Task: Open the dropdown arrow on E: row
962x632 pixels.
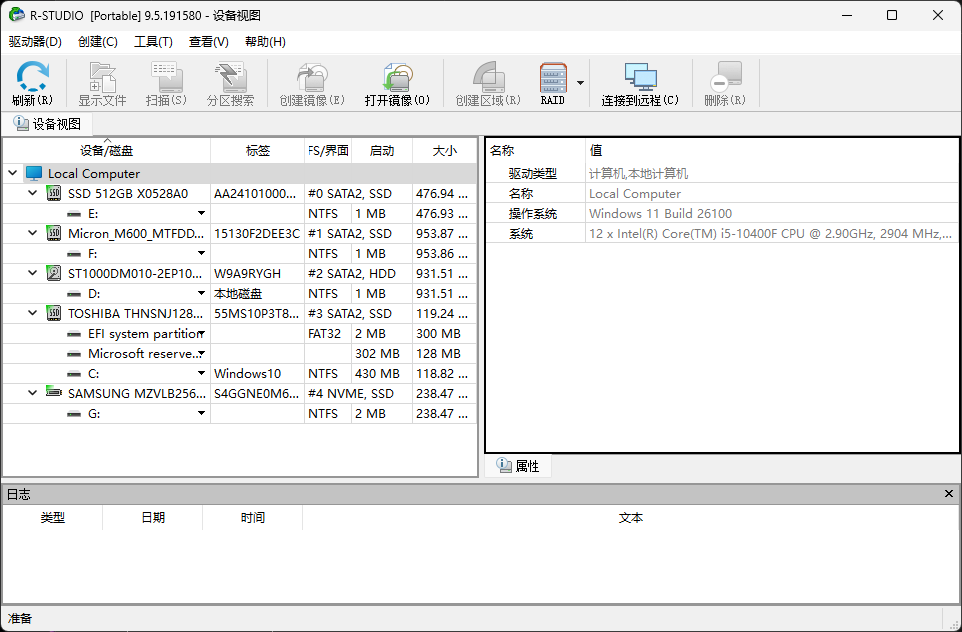Action: pyautogui.click(x=201, y=214)
